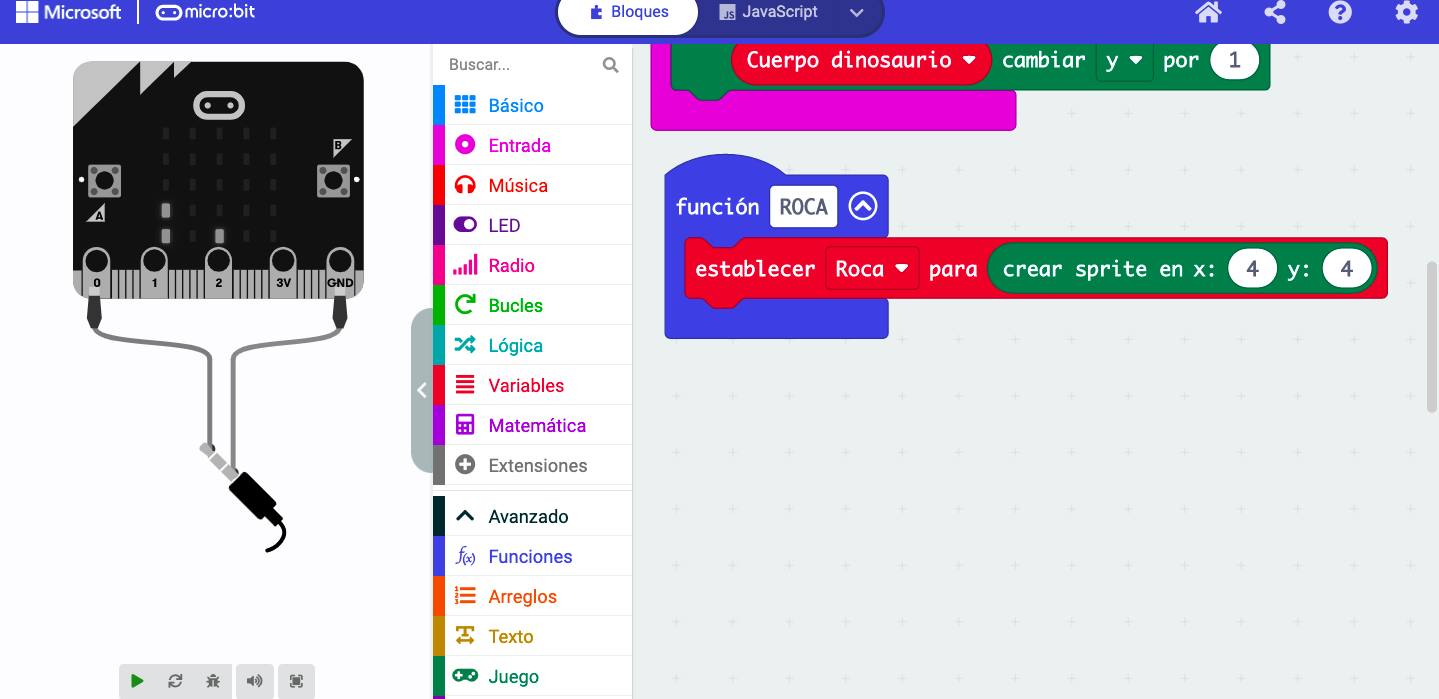Start the simulator with the play button
This screenshot has height=699, width=1439.
coord(137,681)
